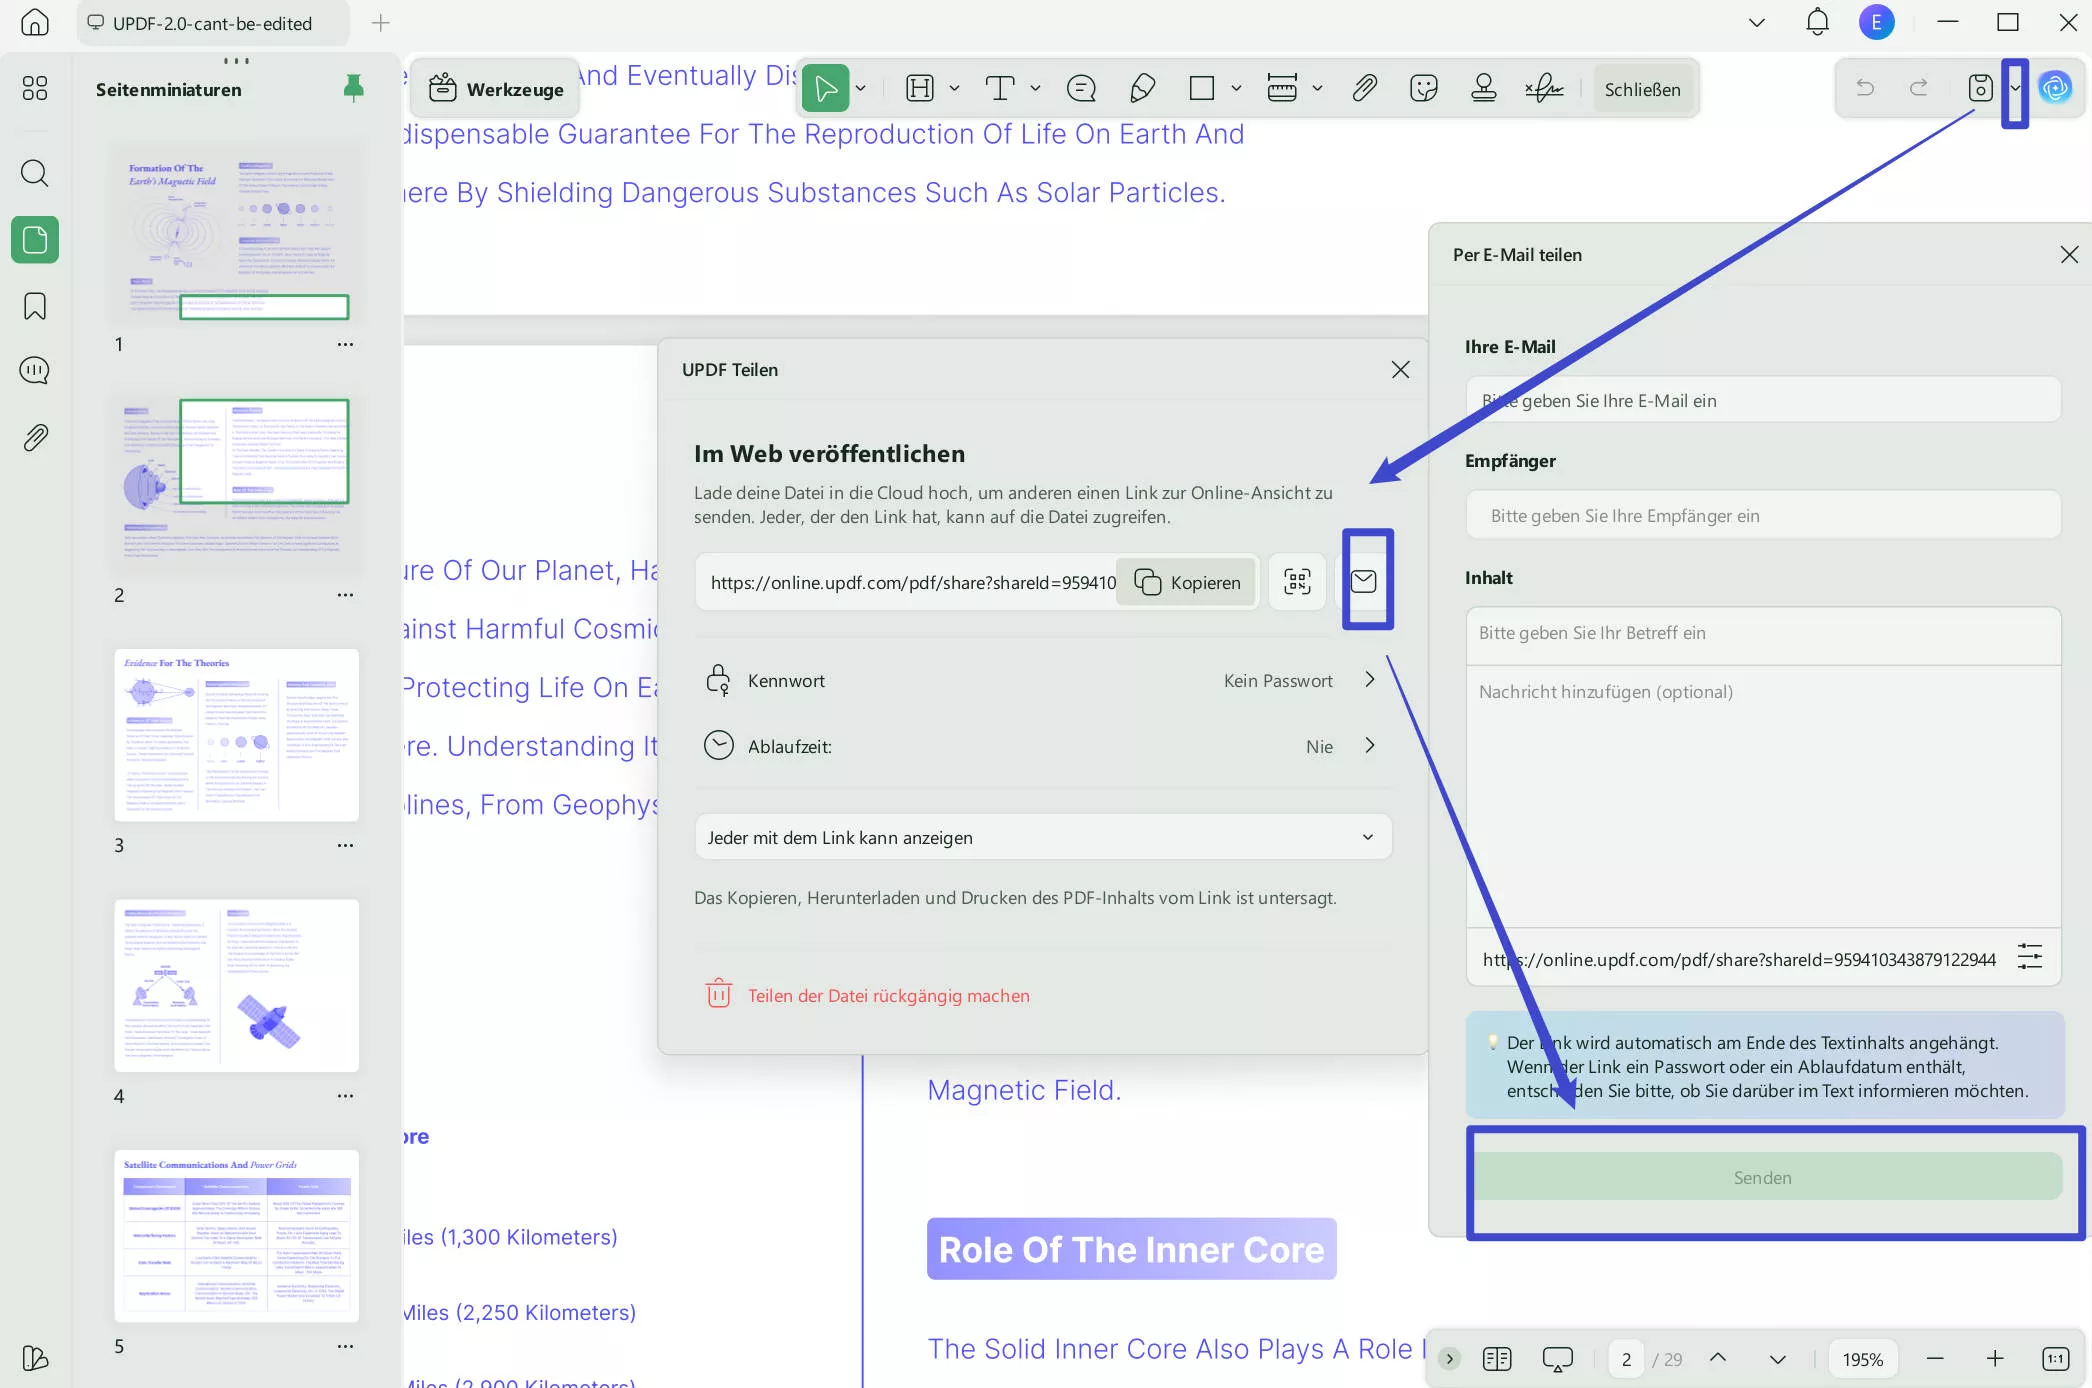
Task: Open the notifications bell
Action: [1818, 22]
